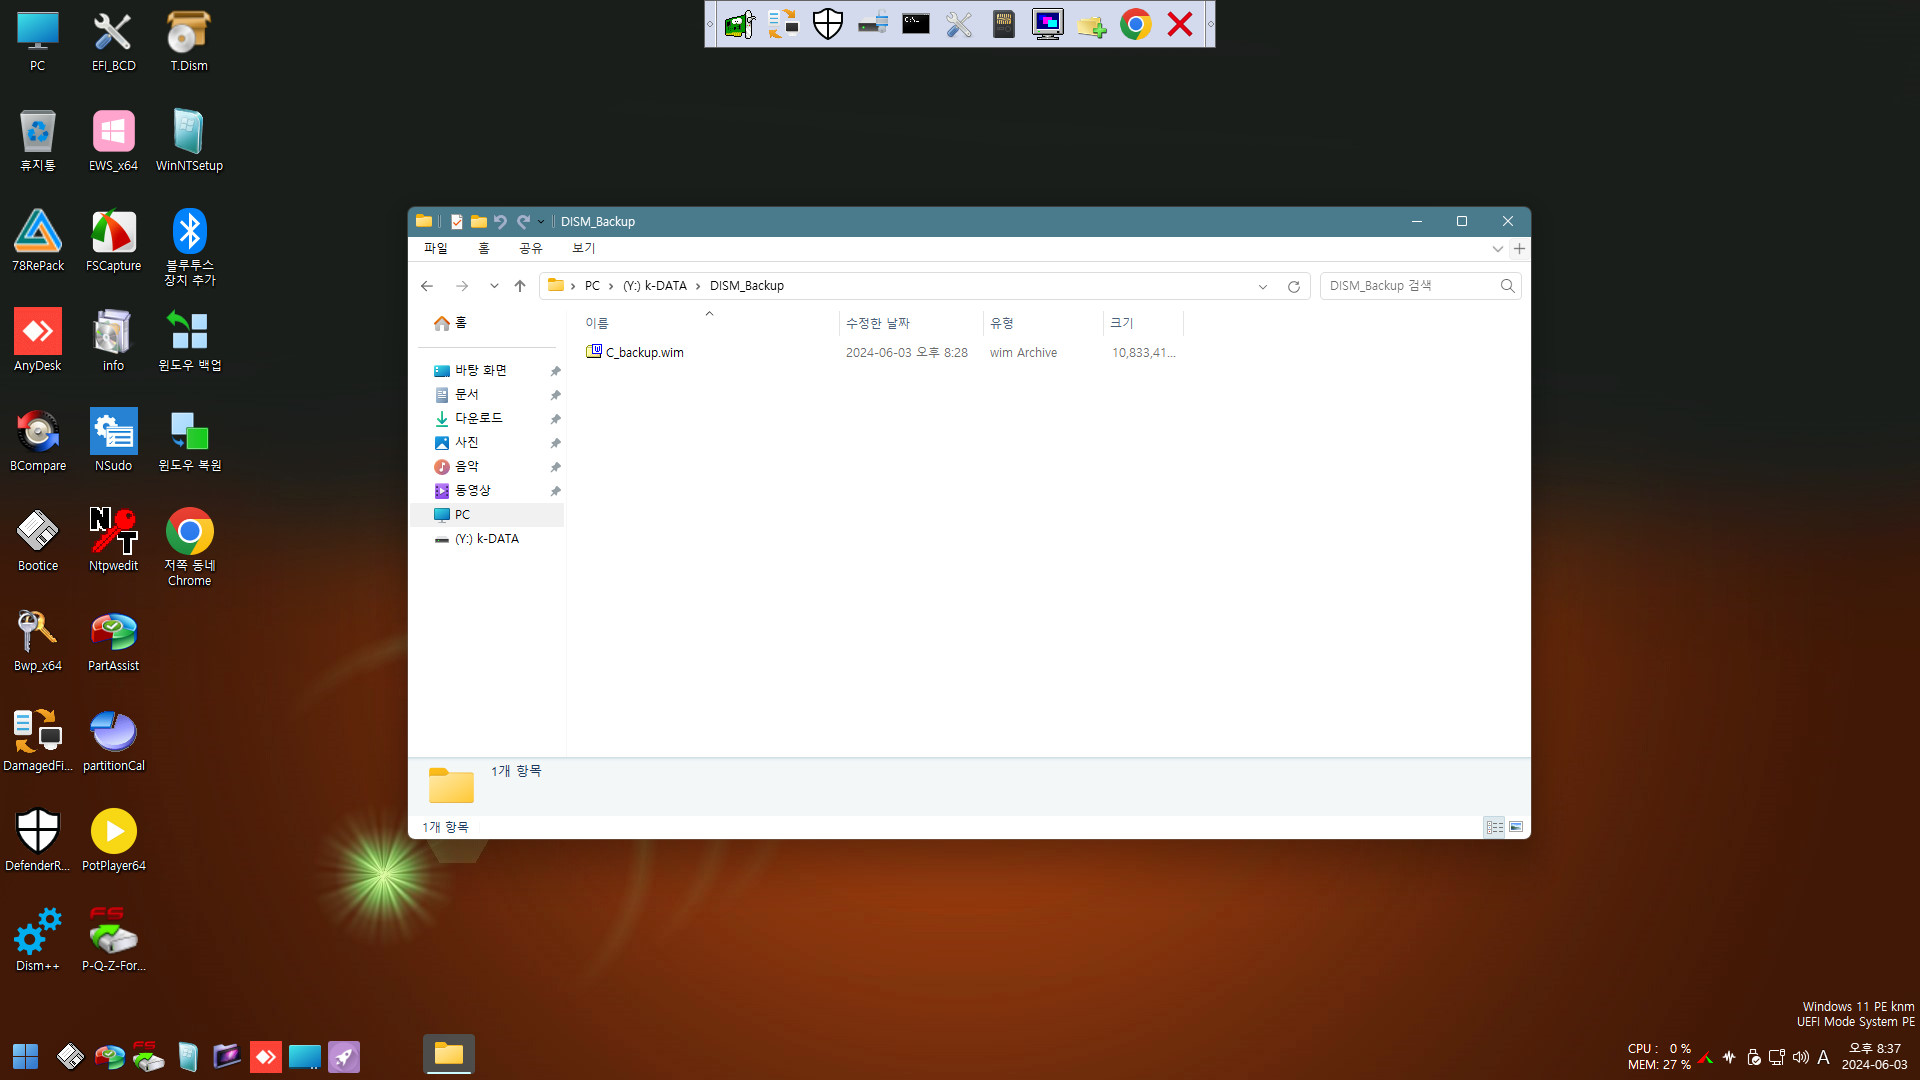Click (Y:) k-DATA in the breadcrumb
Screen dimensions: 1920x1080
tap(655, 286)
